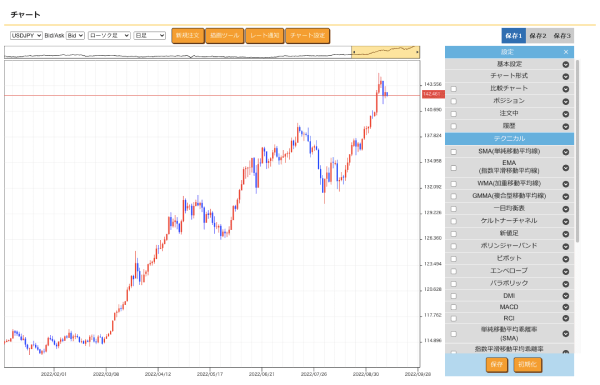The image size is (600, 385).
Task: Tick the パラボリック checkbox
Action: [x=453, y=284]
